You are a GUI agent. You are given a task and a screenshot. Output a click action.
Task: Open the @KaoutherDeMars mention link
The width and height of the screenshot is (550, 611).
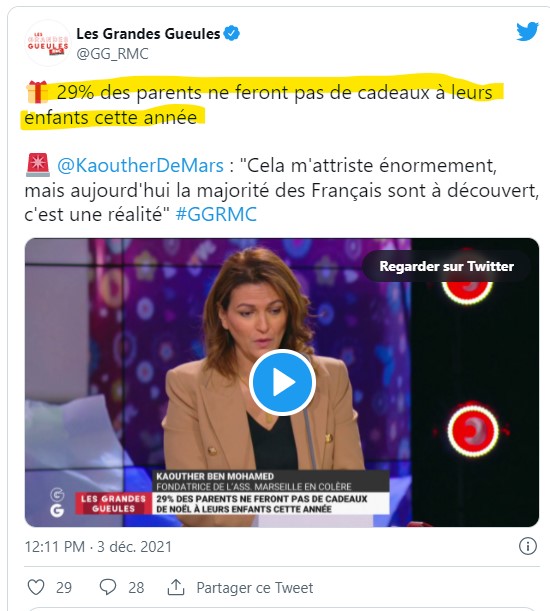click(140, 166)
